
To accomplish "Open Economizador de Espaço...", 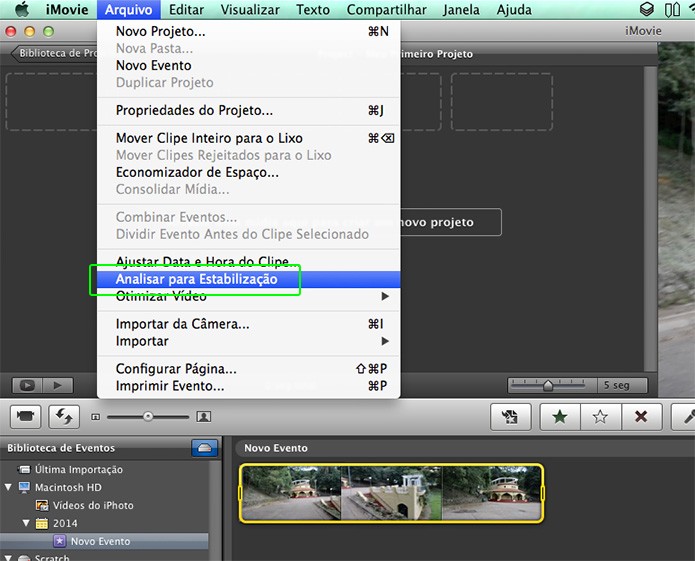I will (249, 172).
